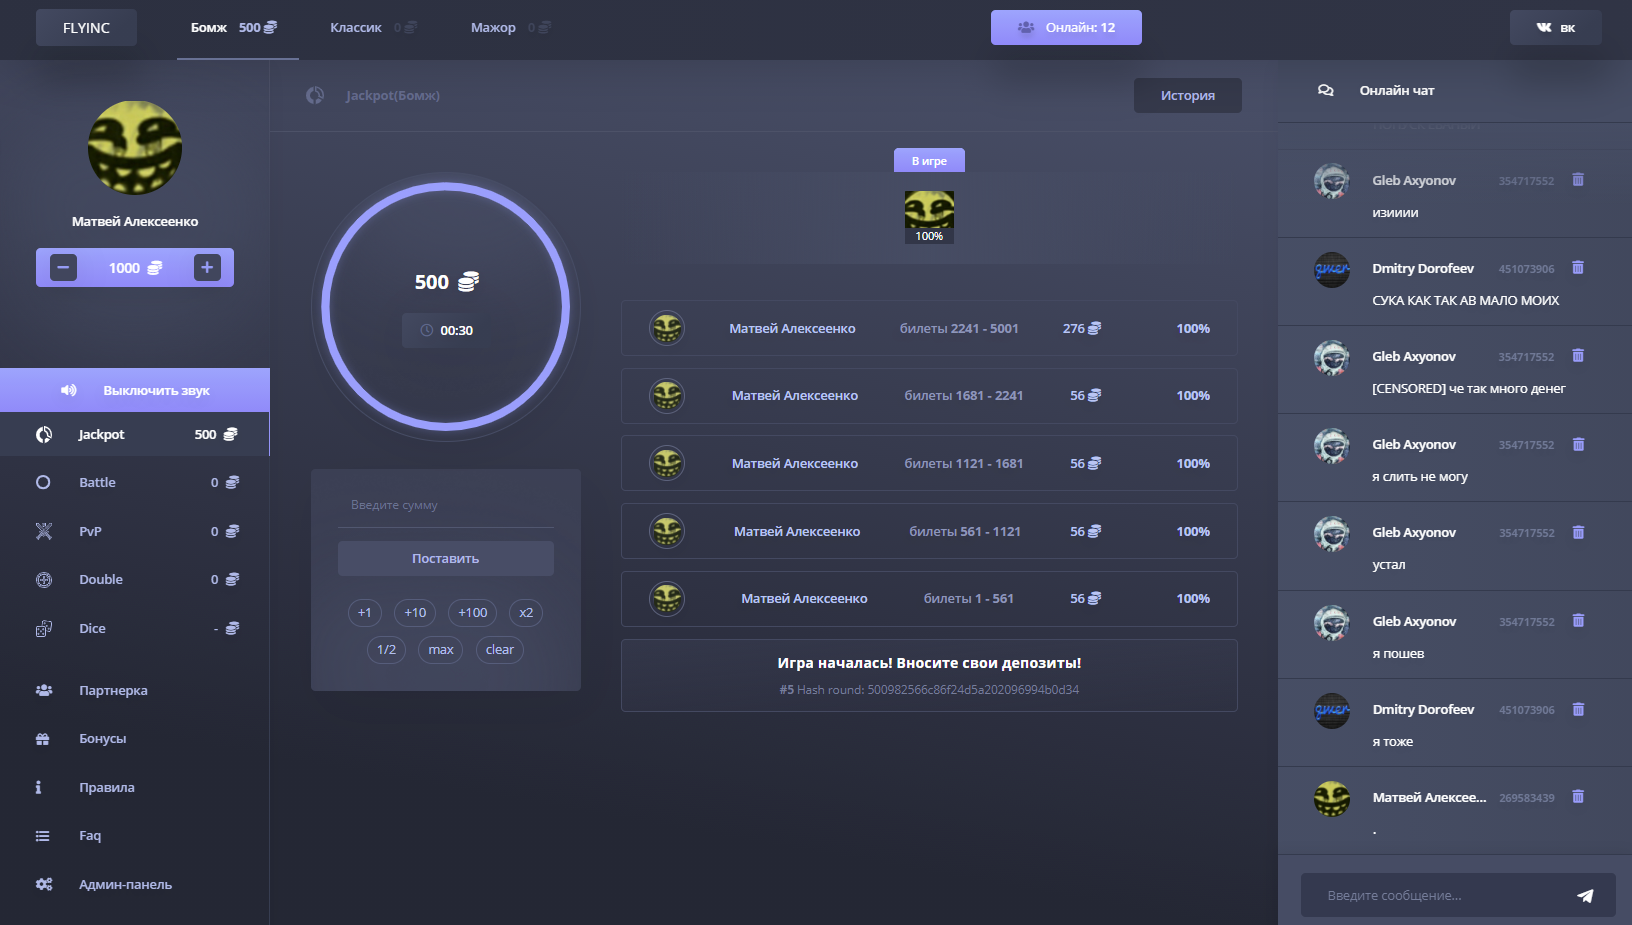1632x925 pixels.
Task: Click the send message paper plane icon
Action: pyautogui.click(x=1585, y=895)
